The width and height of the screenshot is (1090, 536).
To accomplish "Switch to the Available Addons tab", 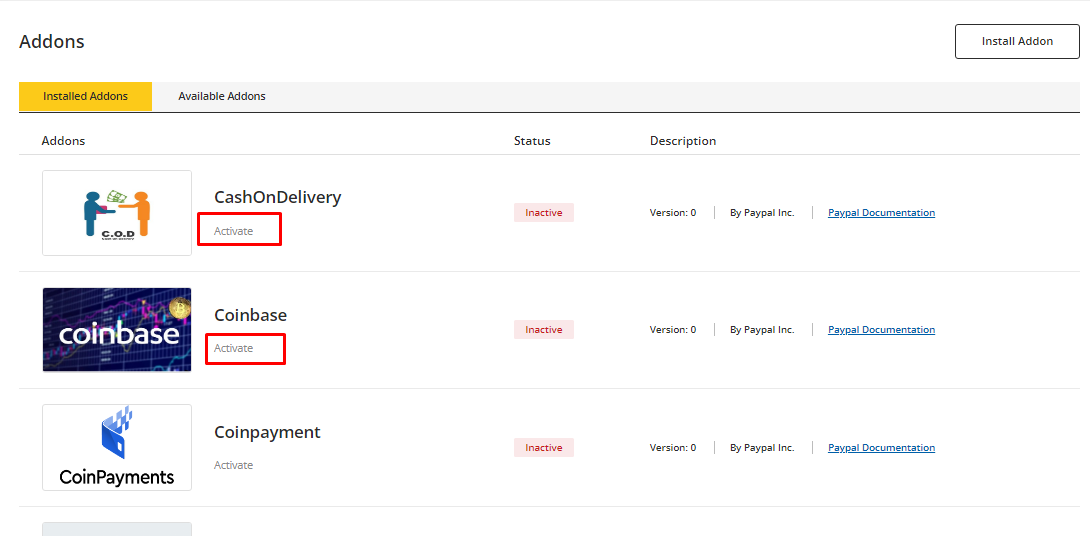I will pyautogui.click(x=222, y=97).
